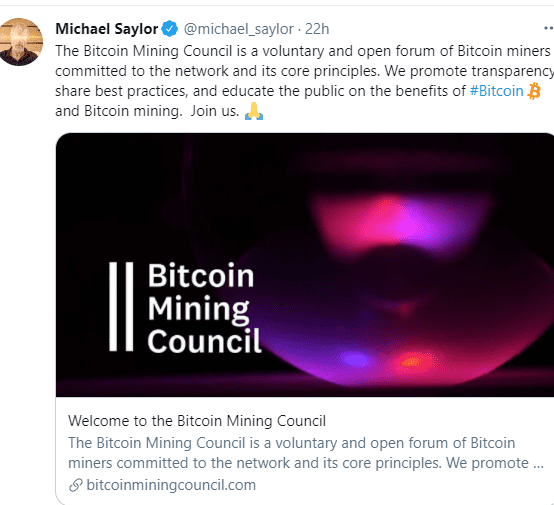Select the 'Bitcoin Mining Council' logo text
This screenshot has width=554, height=505.
tap(204, 307)
